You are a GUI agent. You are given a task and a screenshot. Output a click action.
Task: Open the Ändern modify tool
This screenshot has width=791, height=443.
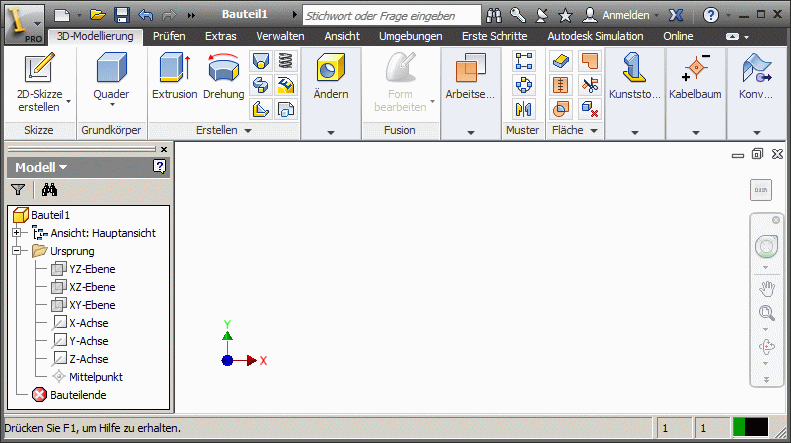click(331, 70)
